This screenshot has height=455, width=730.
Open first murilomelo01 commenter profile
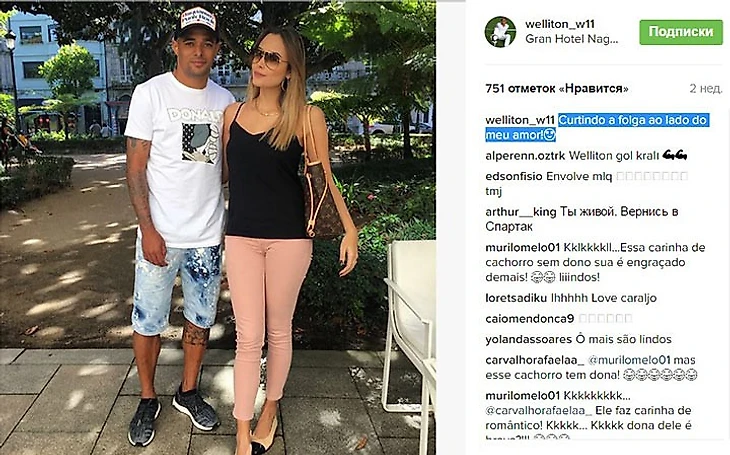tap(522, 247)
